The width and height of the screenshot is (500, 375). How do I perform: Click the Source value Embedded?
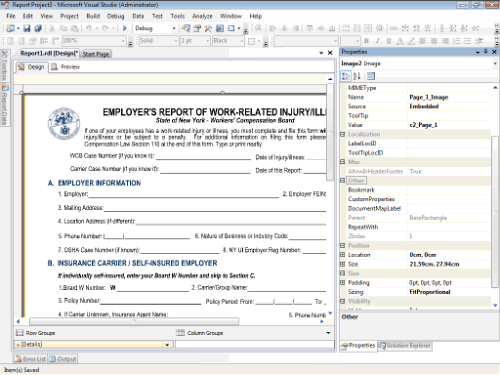[x=424, y=106]
